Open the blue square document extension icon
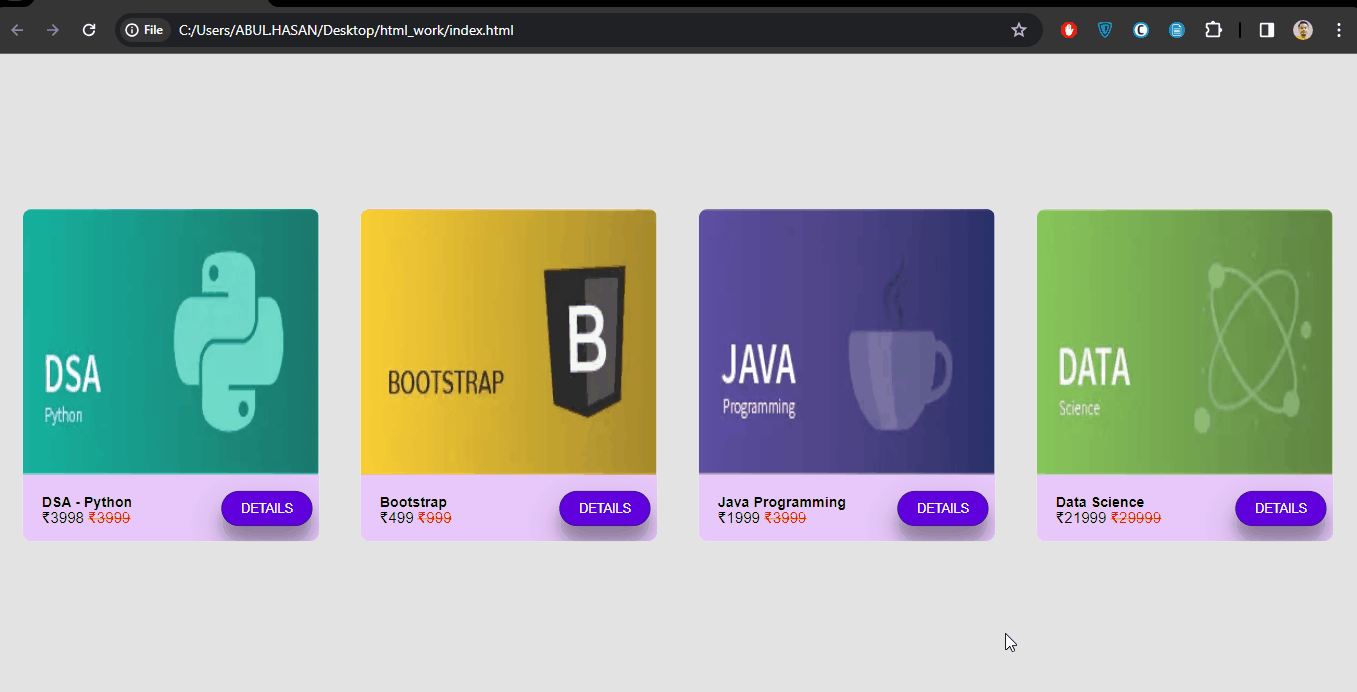This screenshot has height=692, width=1357. (x=1177, y=30)
